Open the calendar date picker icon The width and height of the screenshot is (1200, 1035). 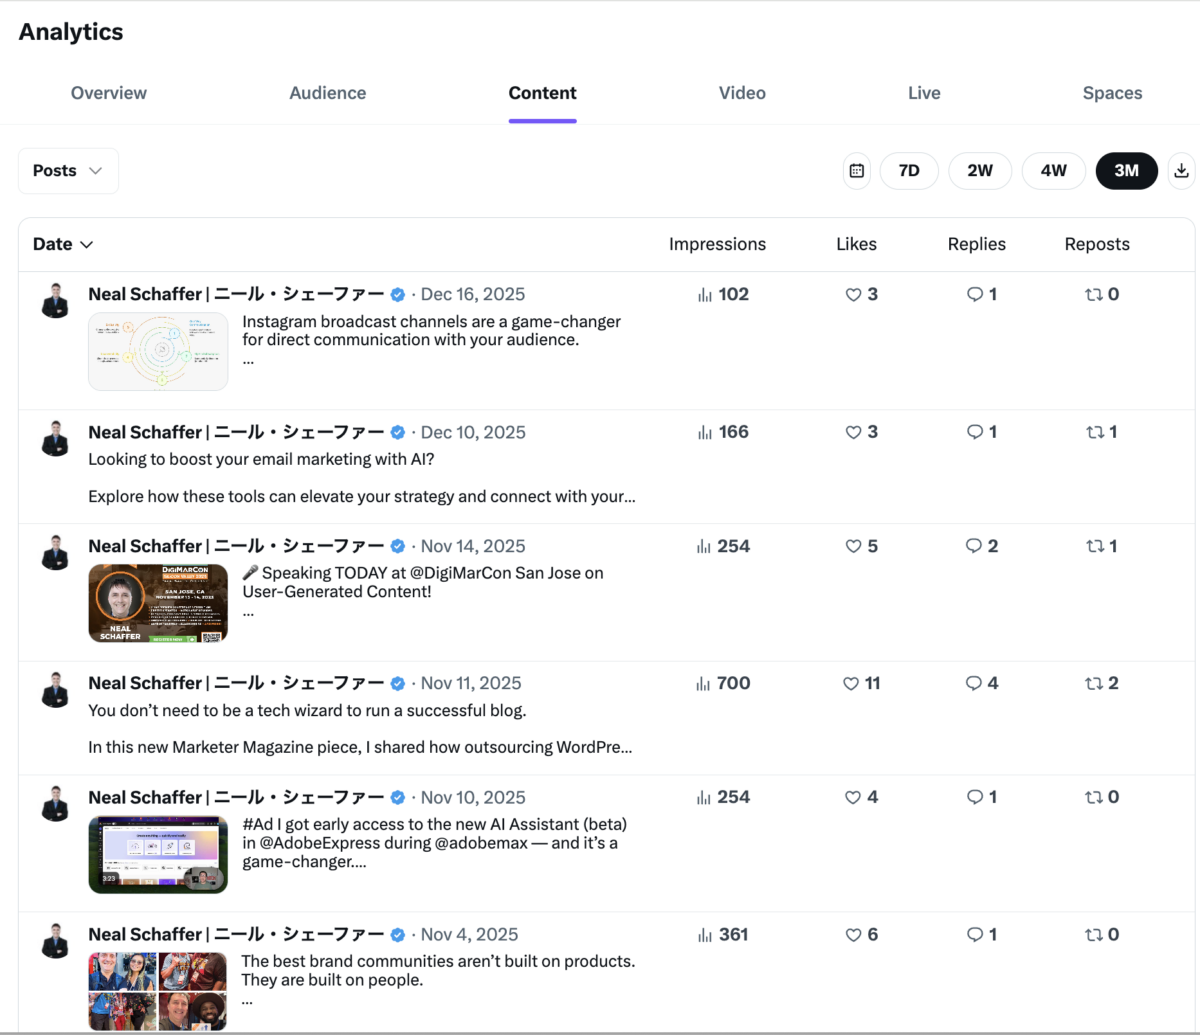(x=856, y=170)
